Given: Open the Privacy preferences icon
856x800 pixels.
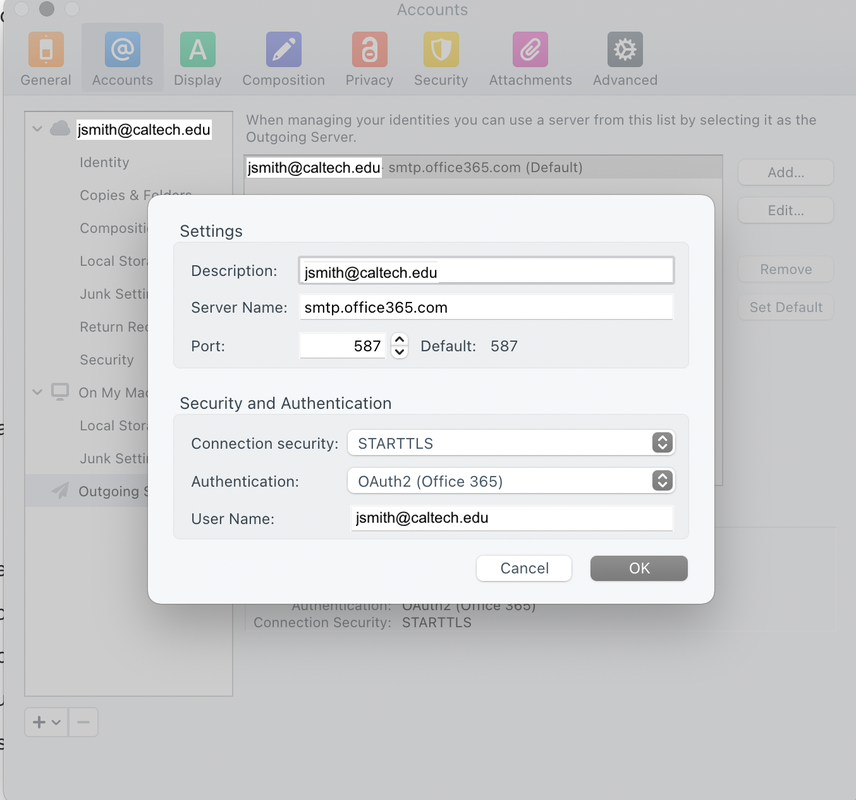Looking at the screenshot, I should tap(369, 50).
